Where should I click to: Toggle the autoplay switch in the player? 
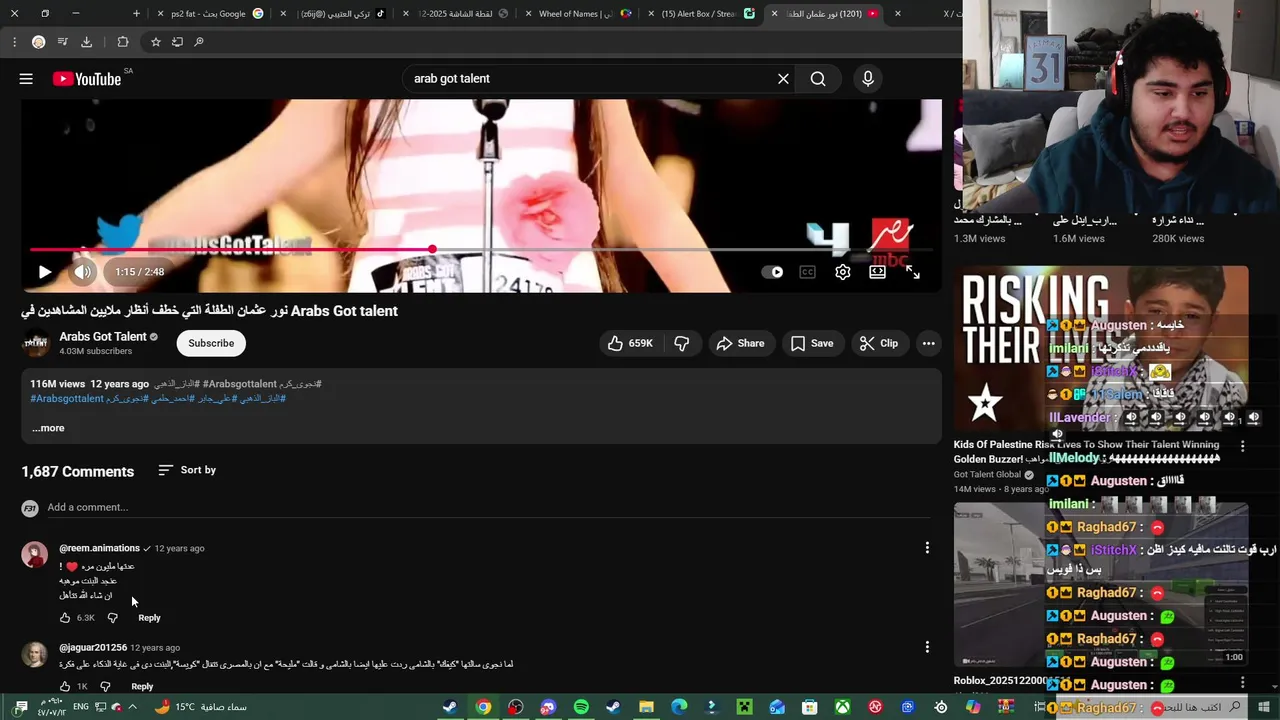point(773,272)
